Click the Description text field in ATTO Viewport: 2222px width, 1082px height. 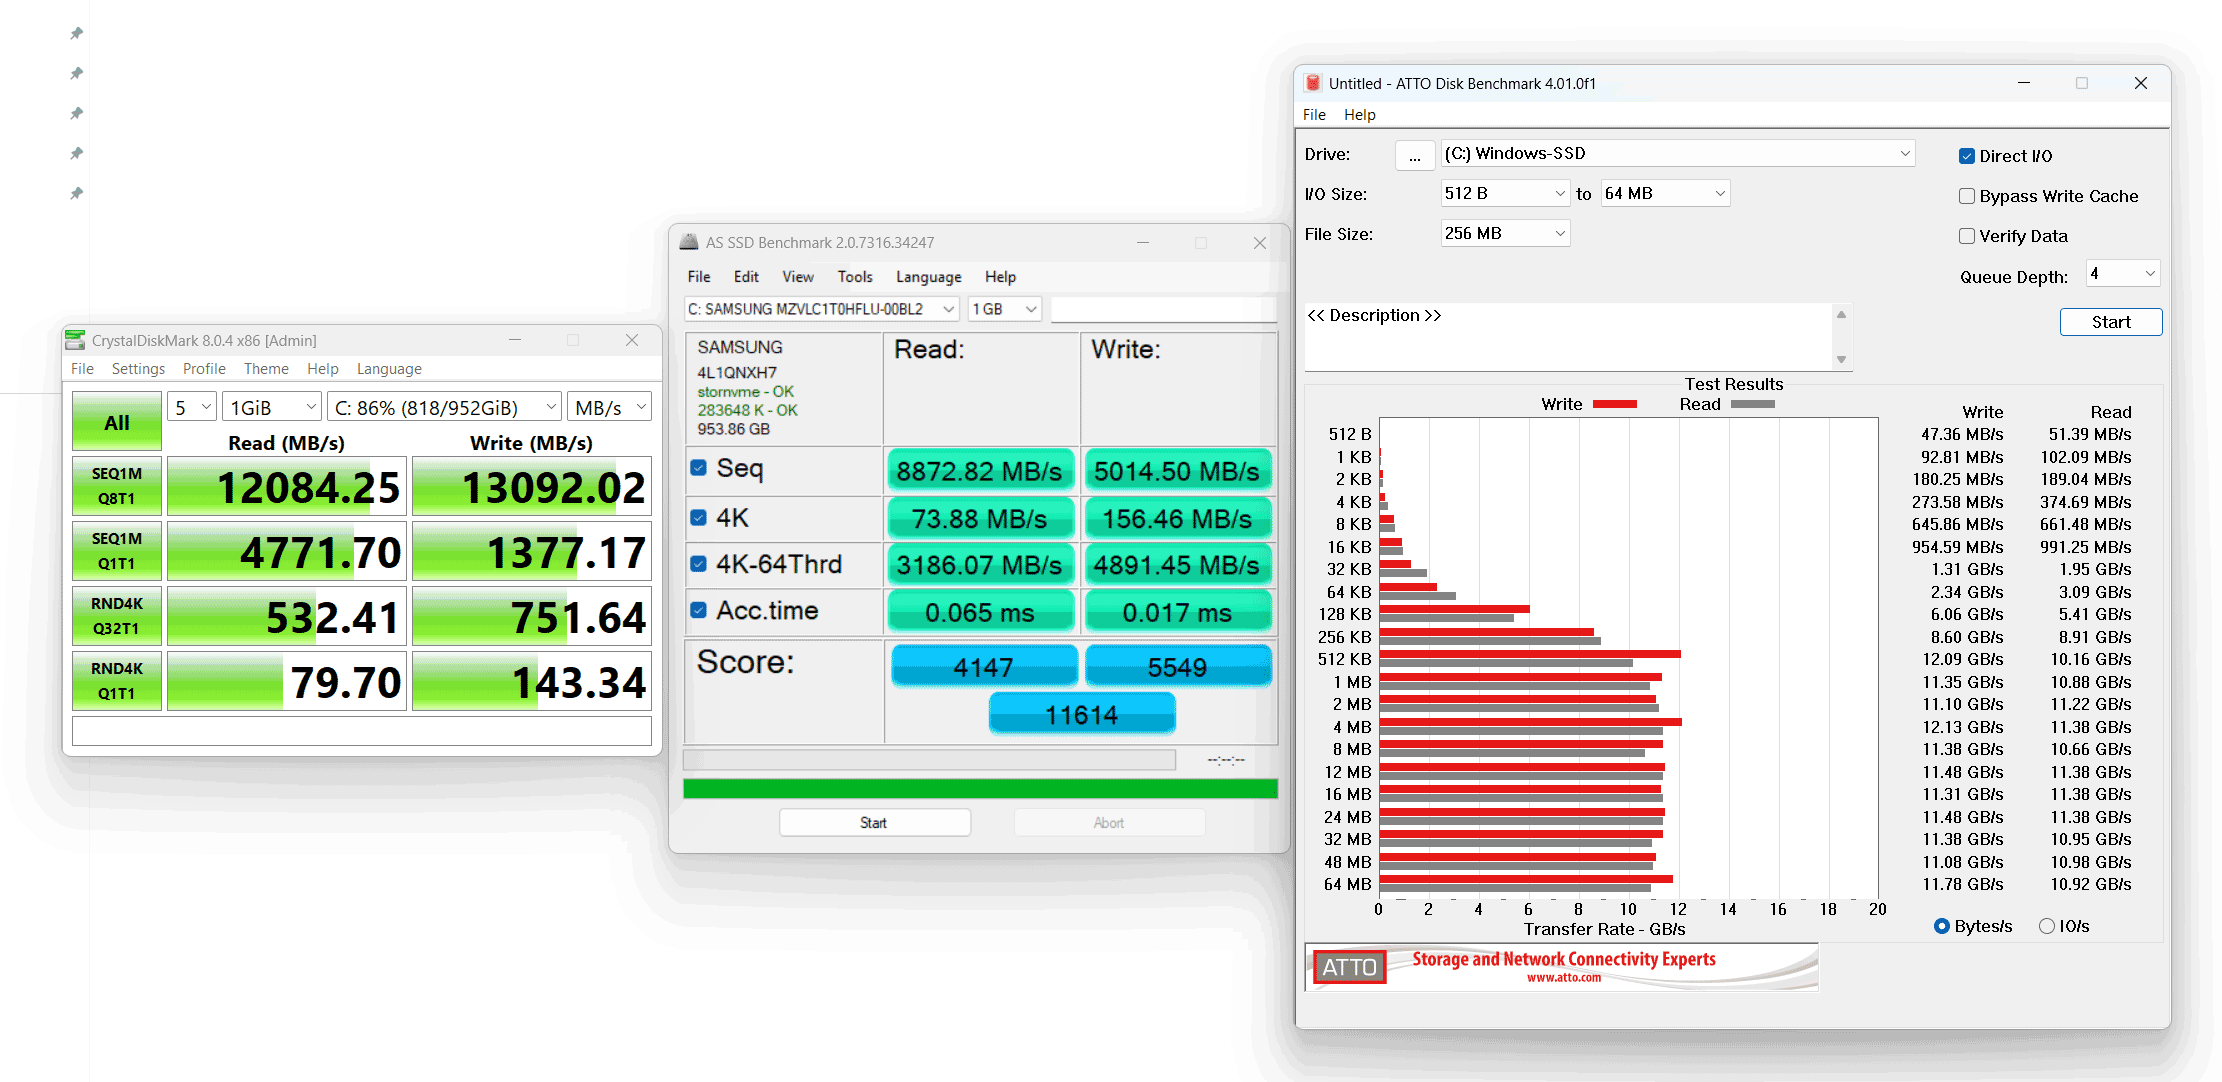click(x=1568, y=337)
